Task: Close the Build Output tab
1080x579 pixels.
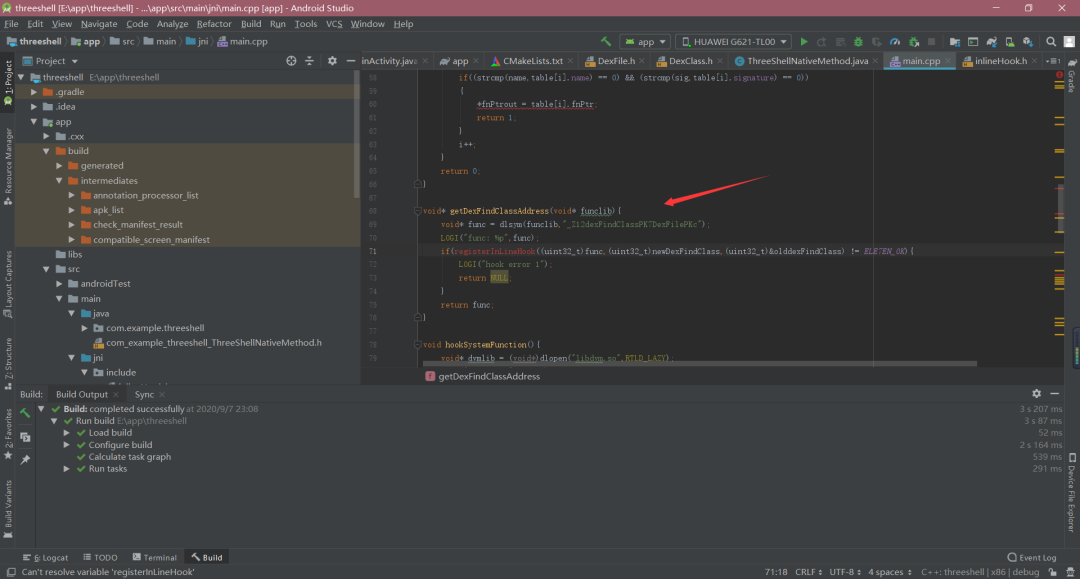Action: tap(116, 394)
